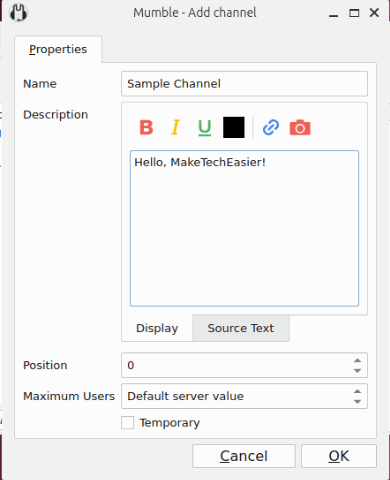
Task: Confirm the channel with OK
Action: [x=339, y=456]
